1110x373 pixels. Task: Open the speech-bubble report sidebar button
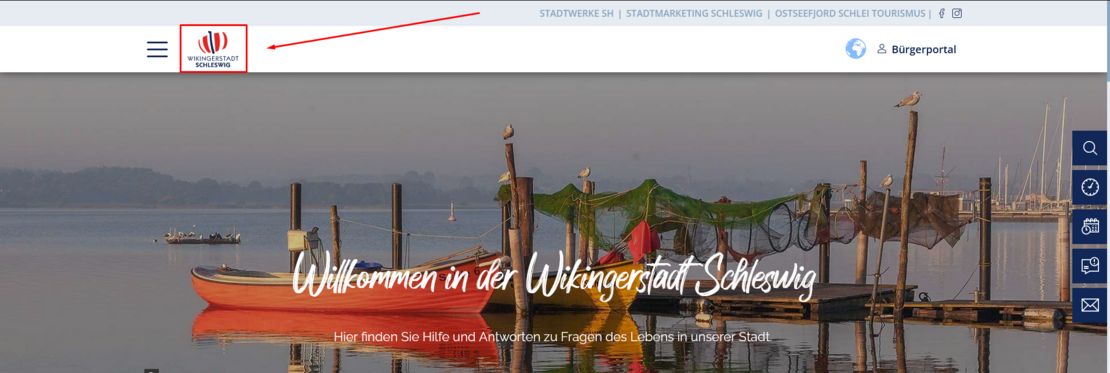(1089, 266)
